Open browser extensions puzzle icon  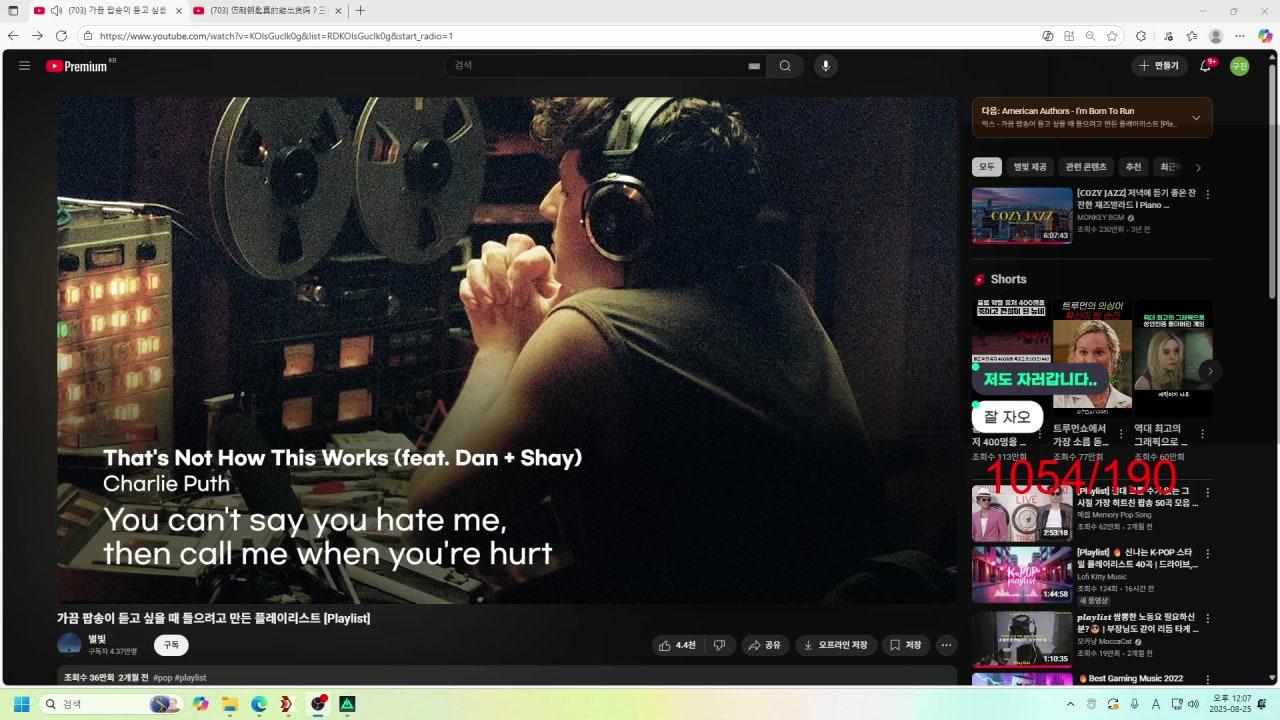coord(1141,35)
